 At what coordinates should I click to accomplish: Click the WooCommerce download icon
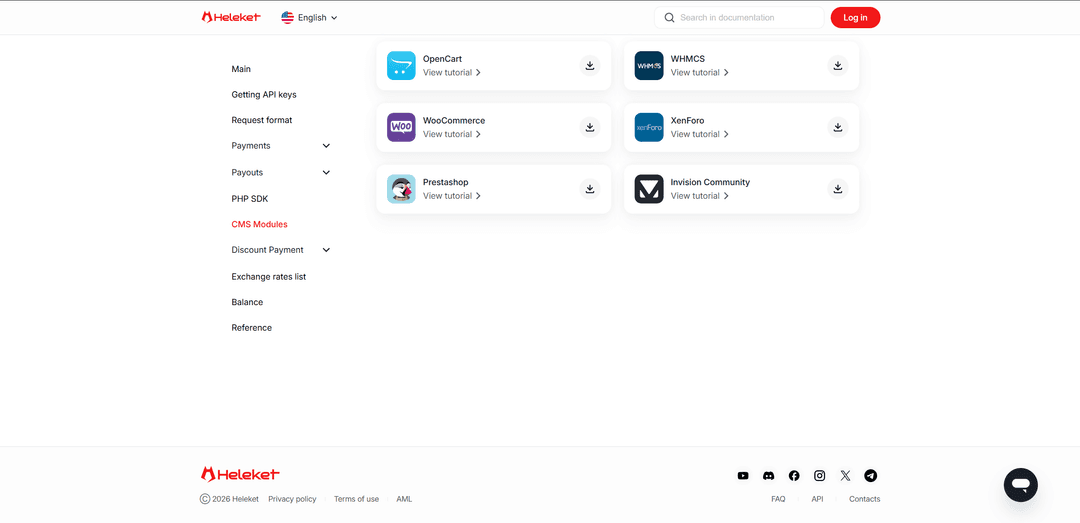[590, 128]
